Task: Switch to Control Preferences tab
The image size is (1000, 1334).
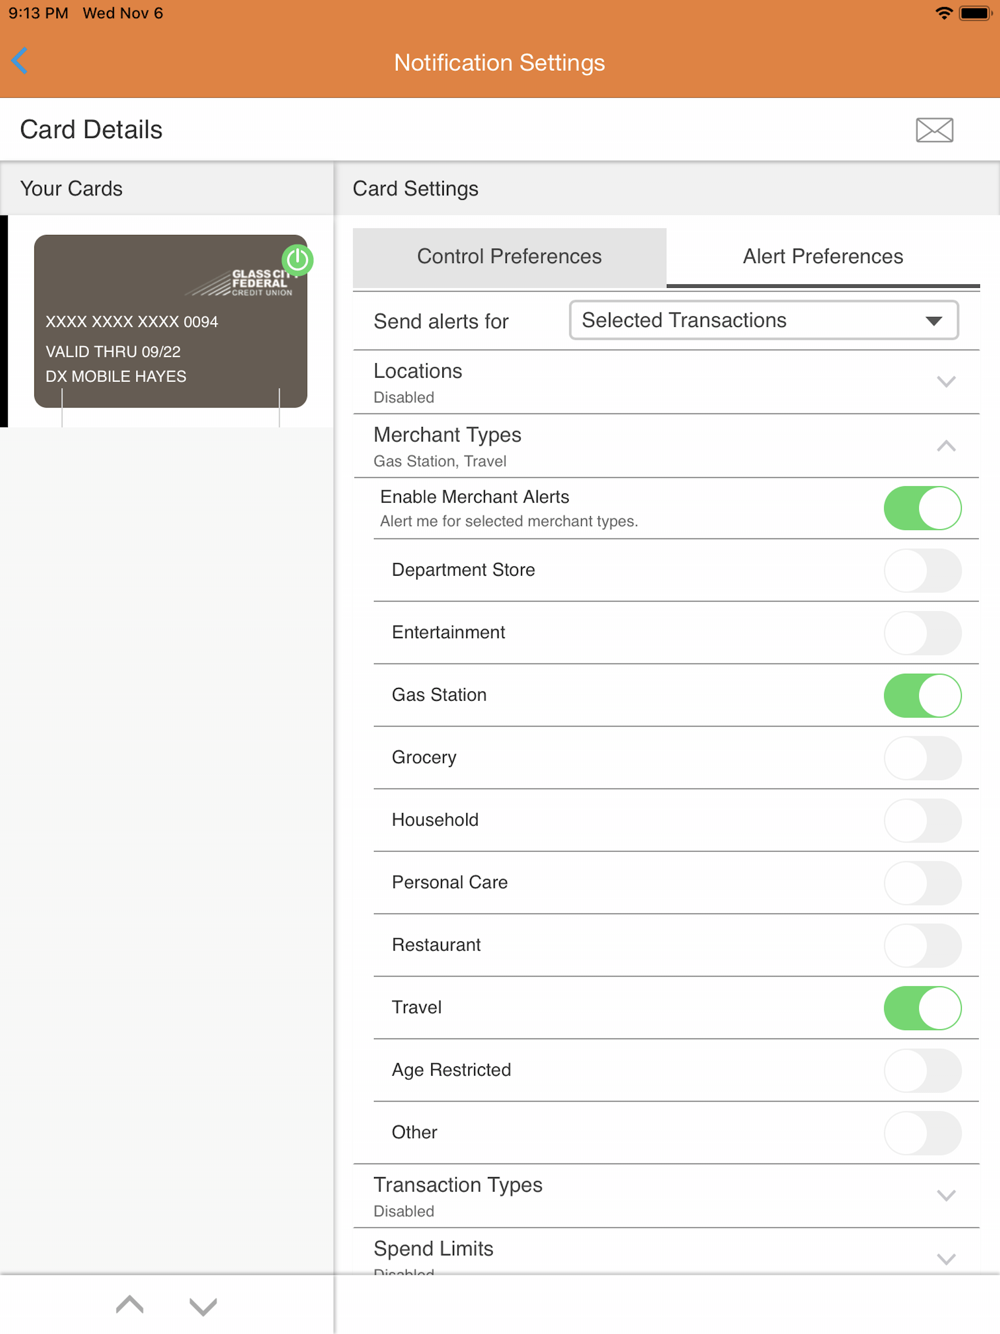Action: 509,256
